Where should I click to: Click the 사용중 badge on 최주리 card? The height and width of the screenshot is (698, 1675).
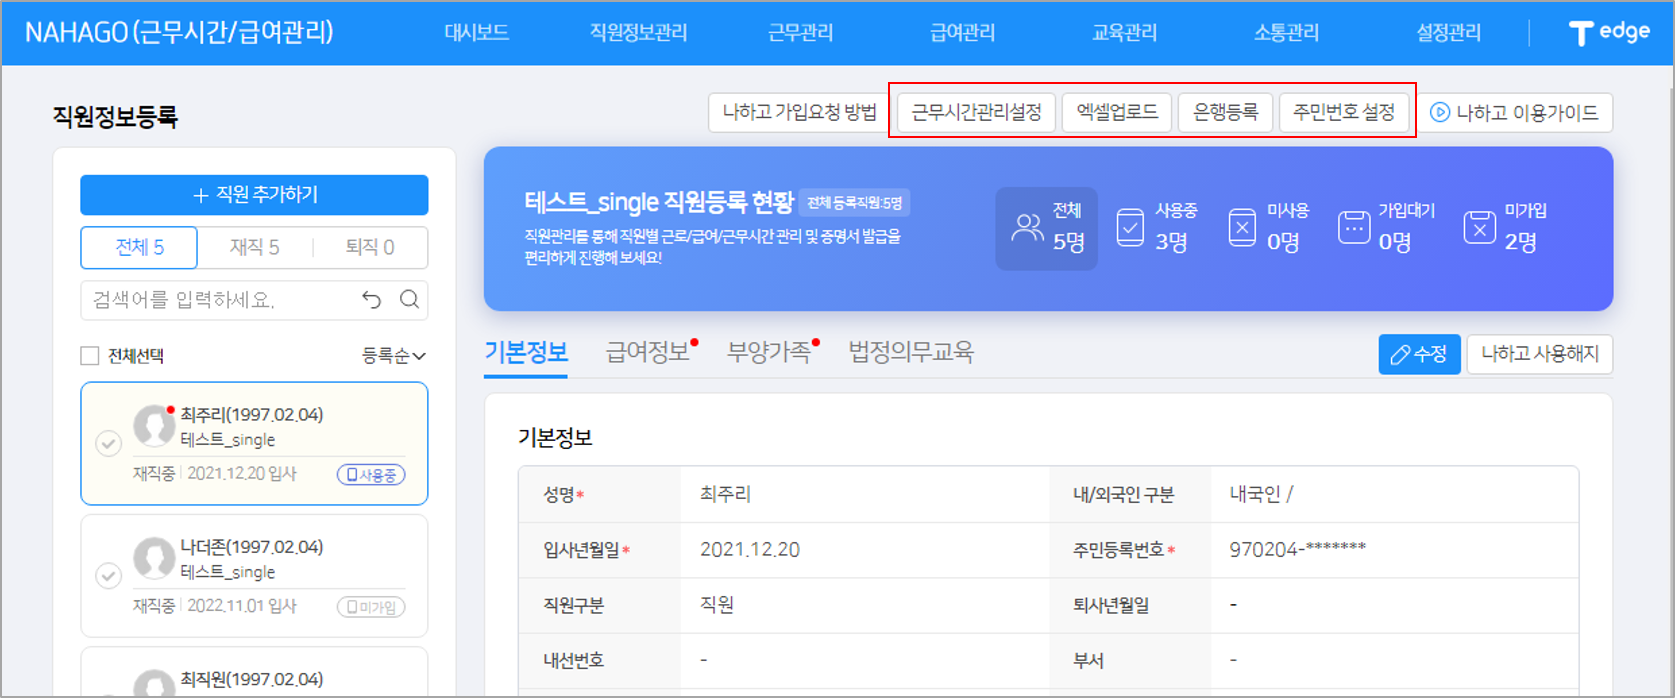click(371, 475)
